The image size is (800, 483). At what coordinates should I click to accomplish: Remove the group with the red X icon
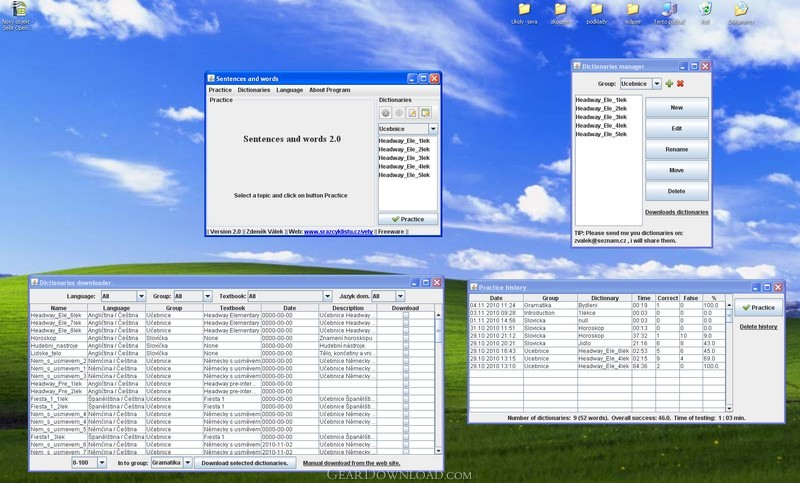pos(680,84)
